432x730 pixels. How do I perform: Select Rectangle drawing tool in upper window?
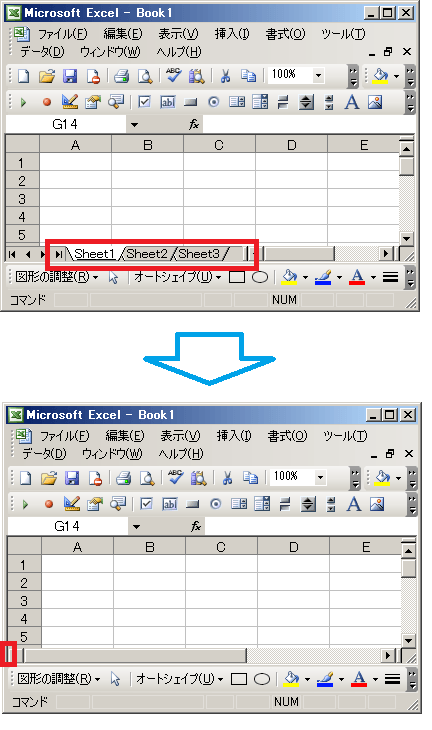(x=237, y=277)
